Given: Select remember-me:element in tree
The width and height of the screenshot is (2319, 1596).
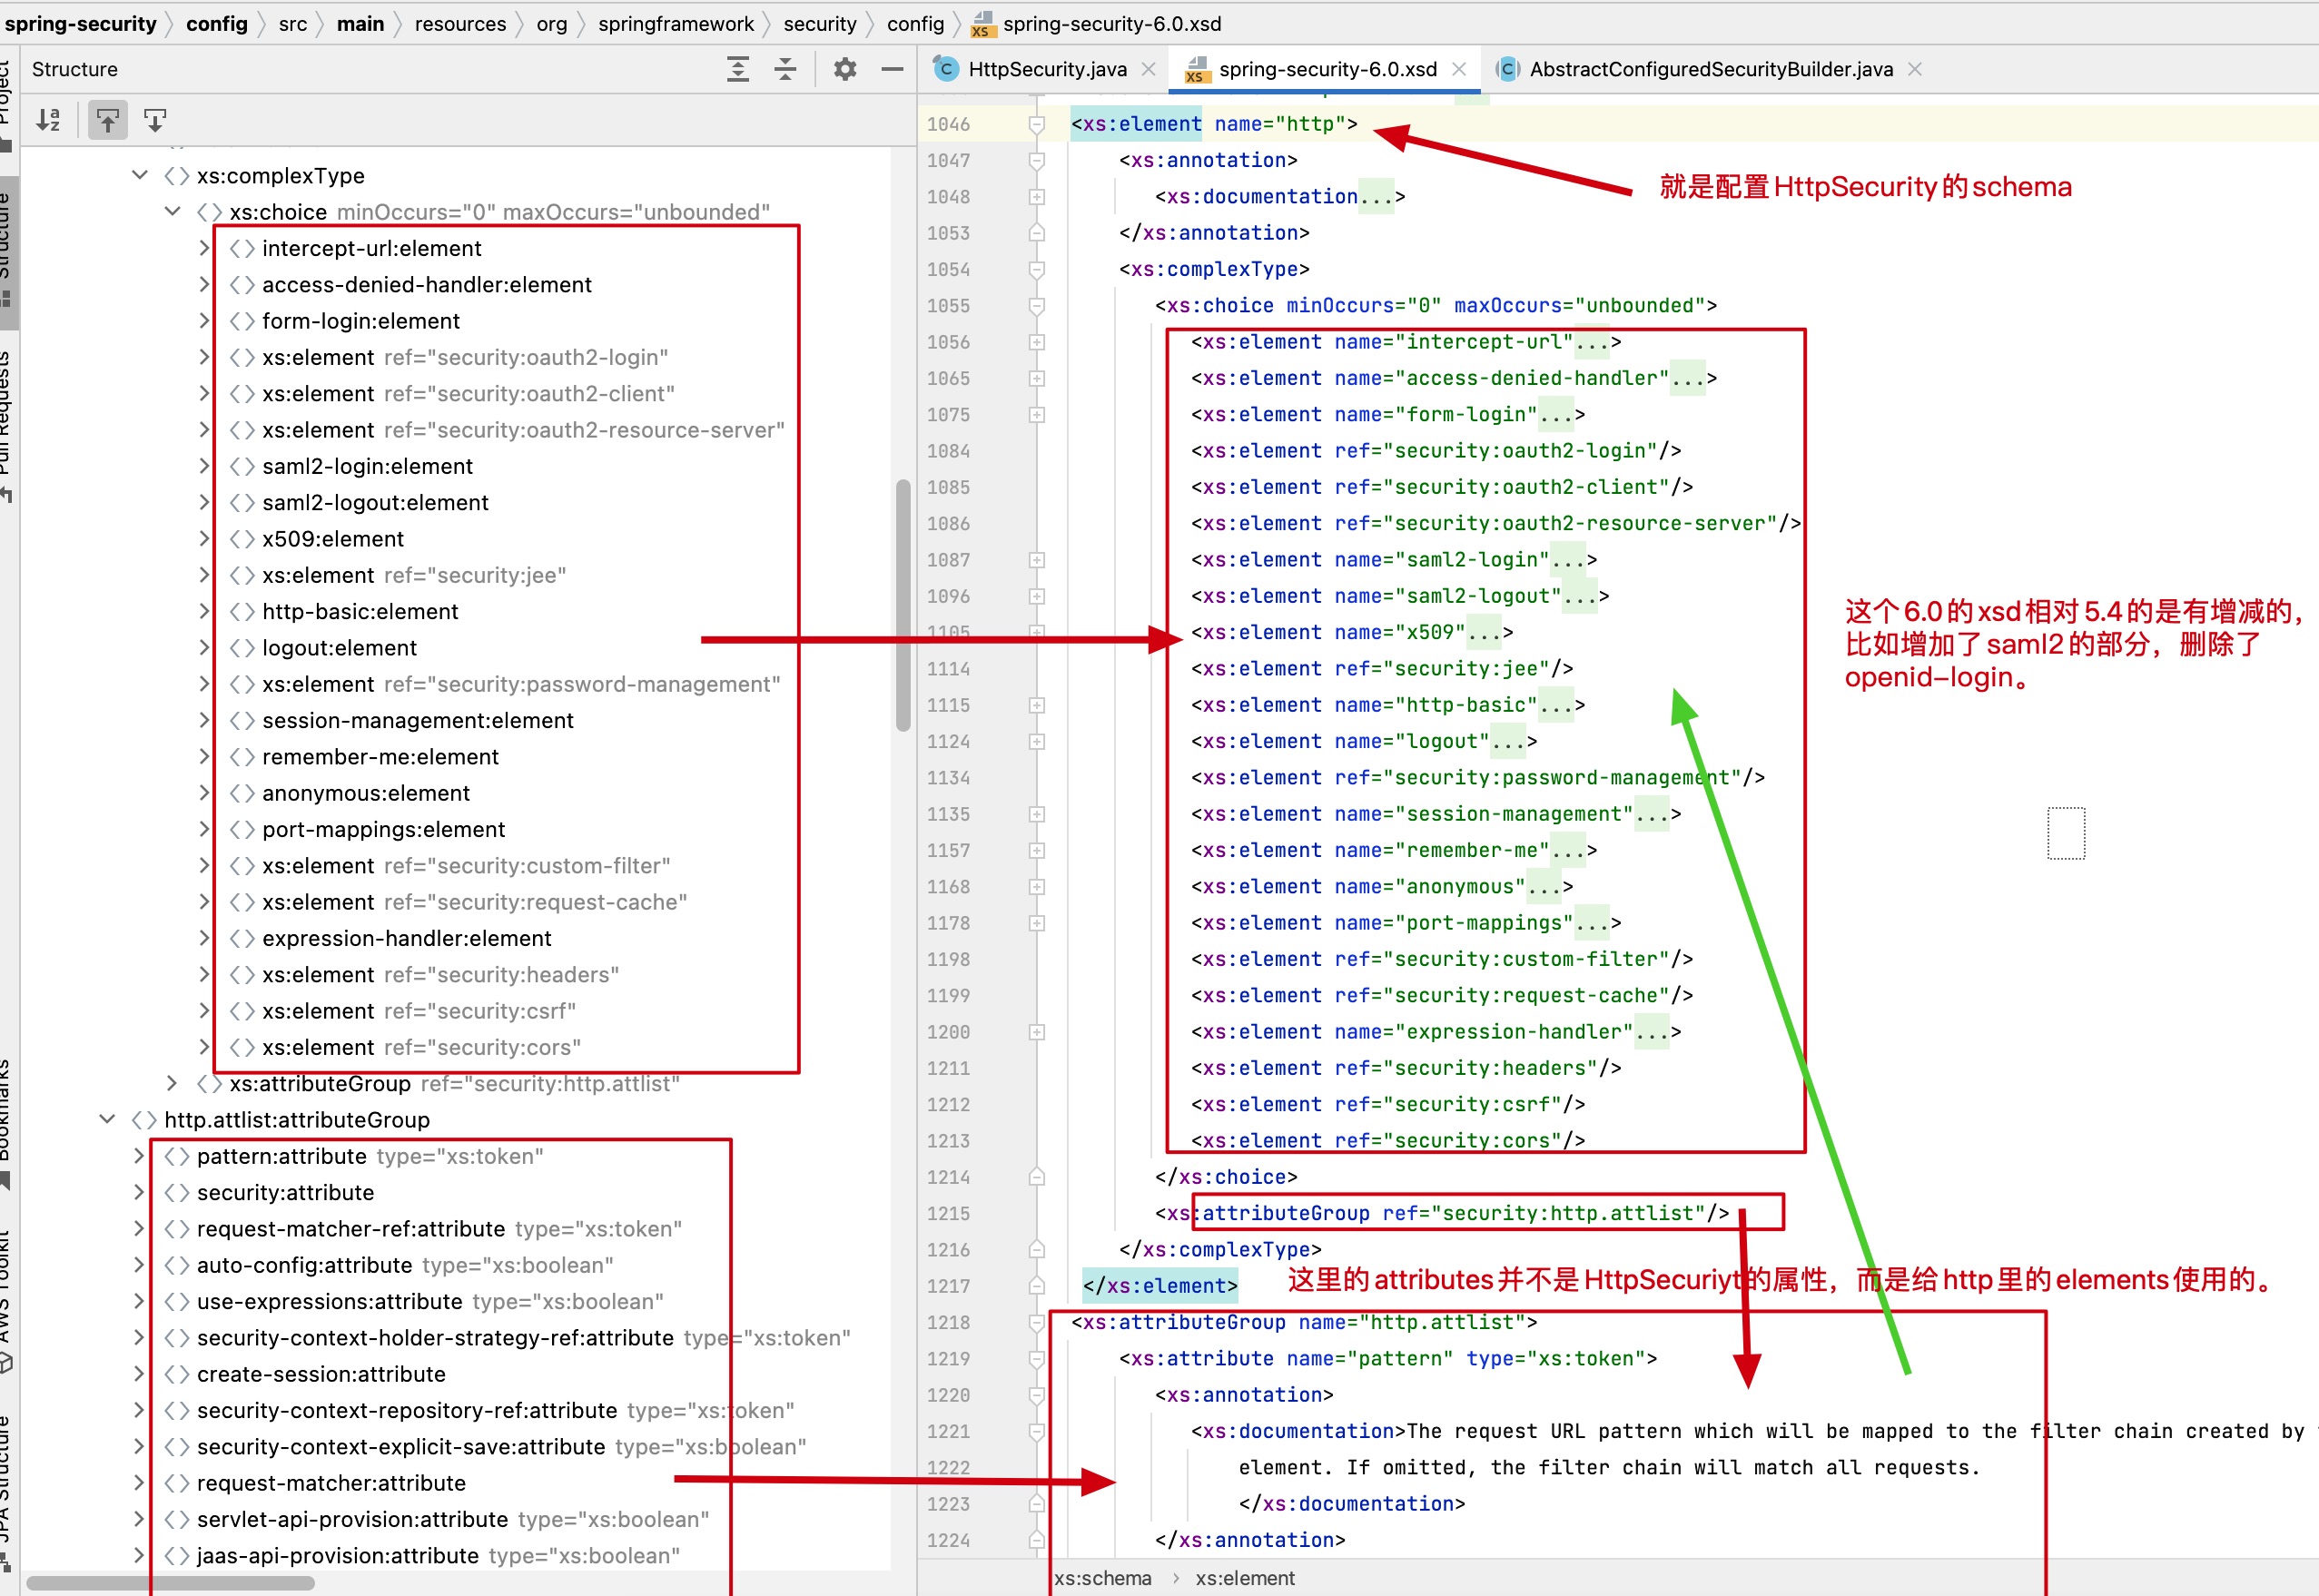Looking at the screenshot, I should click(x=380, y=757).
